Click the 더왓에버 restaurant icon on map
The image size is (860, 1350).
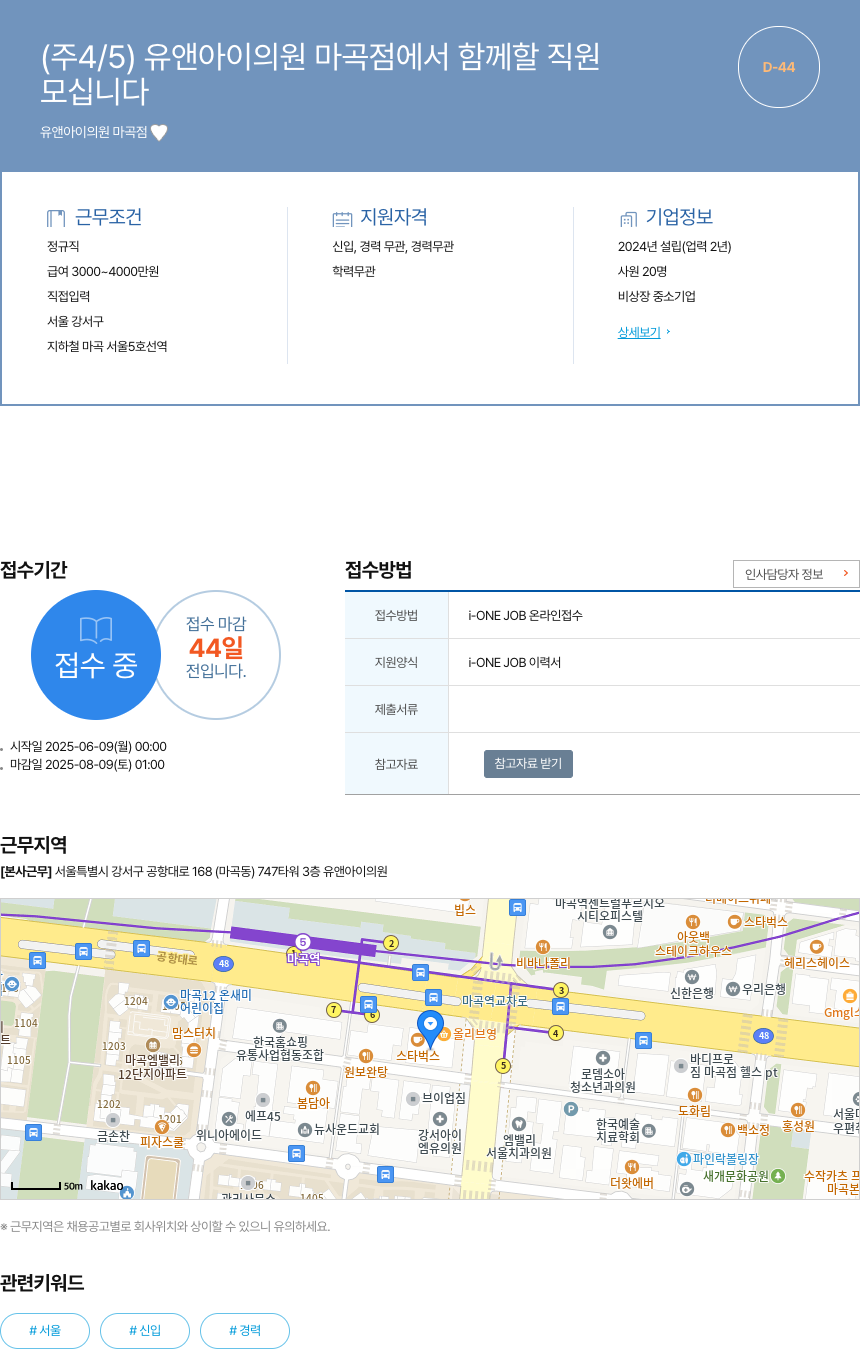632,1167
